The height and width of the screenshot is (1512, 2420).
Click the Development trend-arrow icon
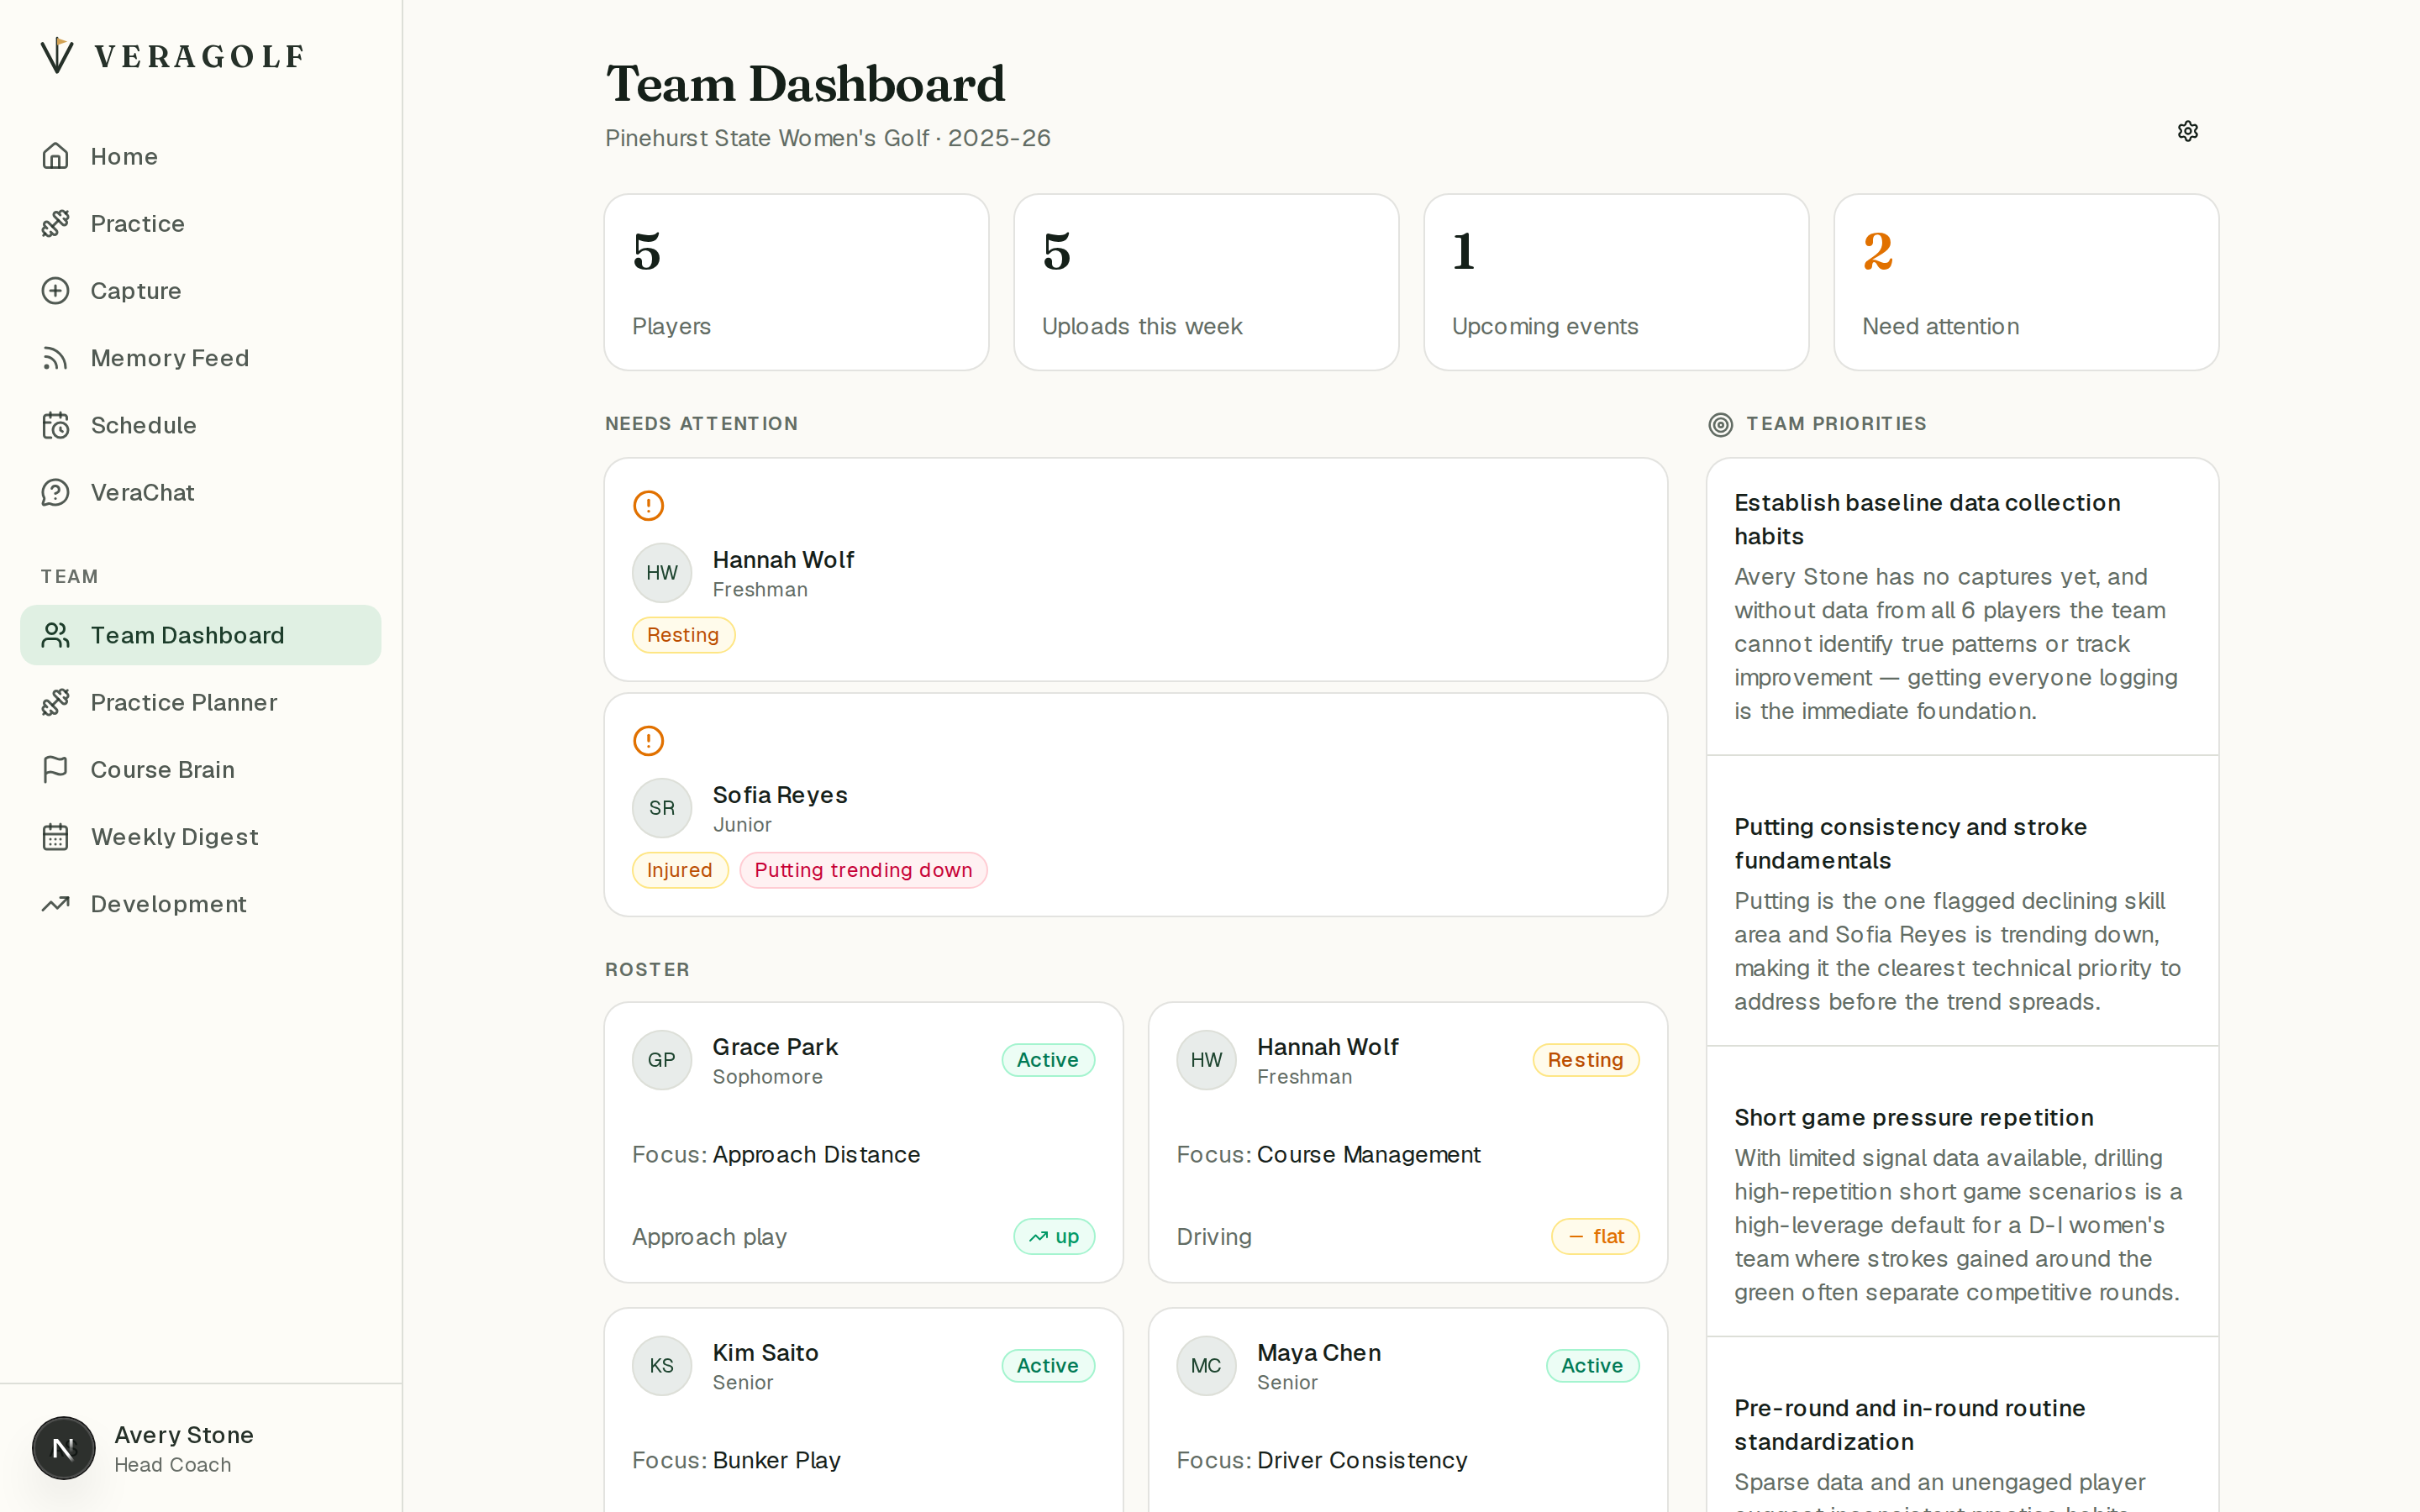pos(56,904)
